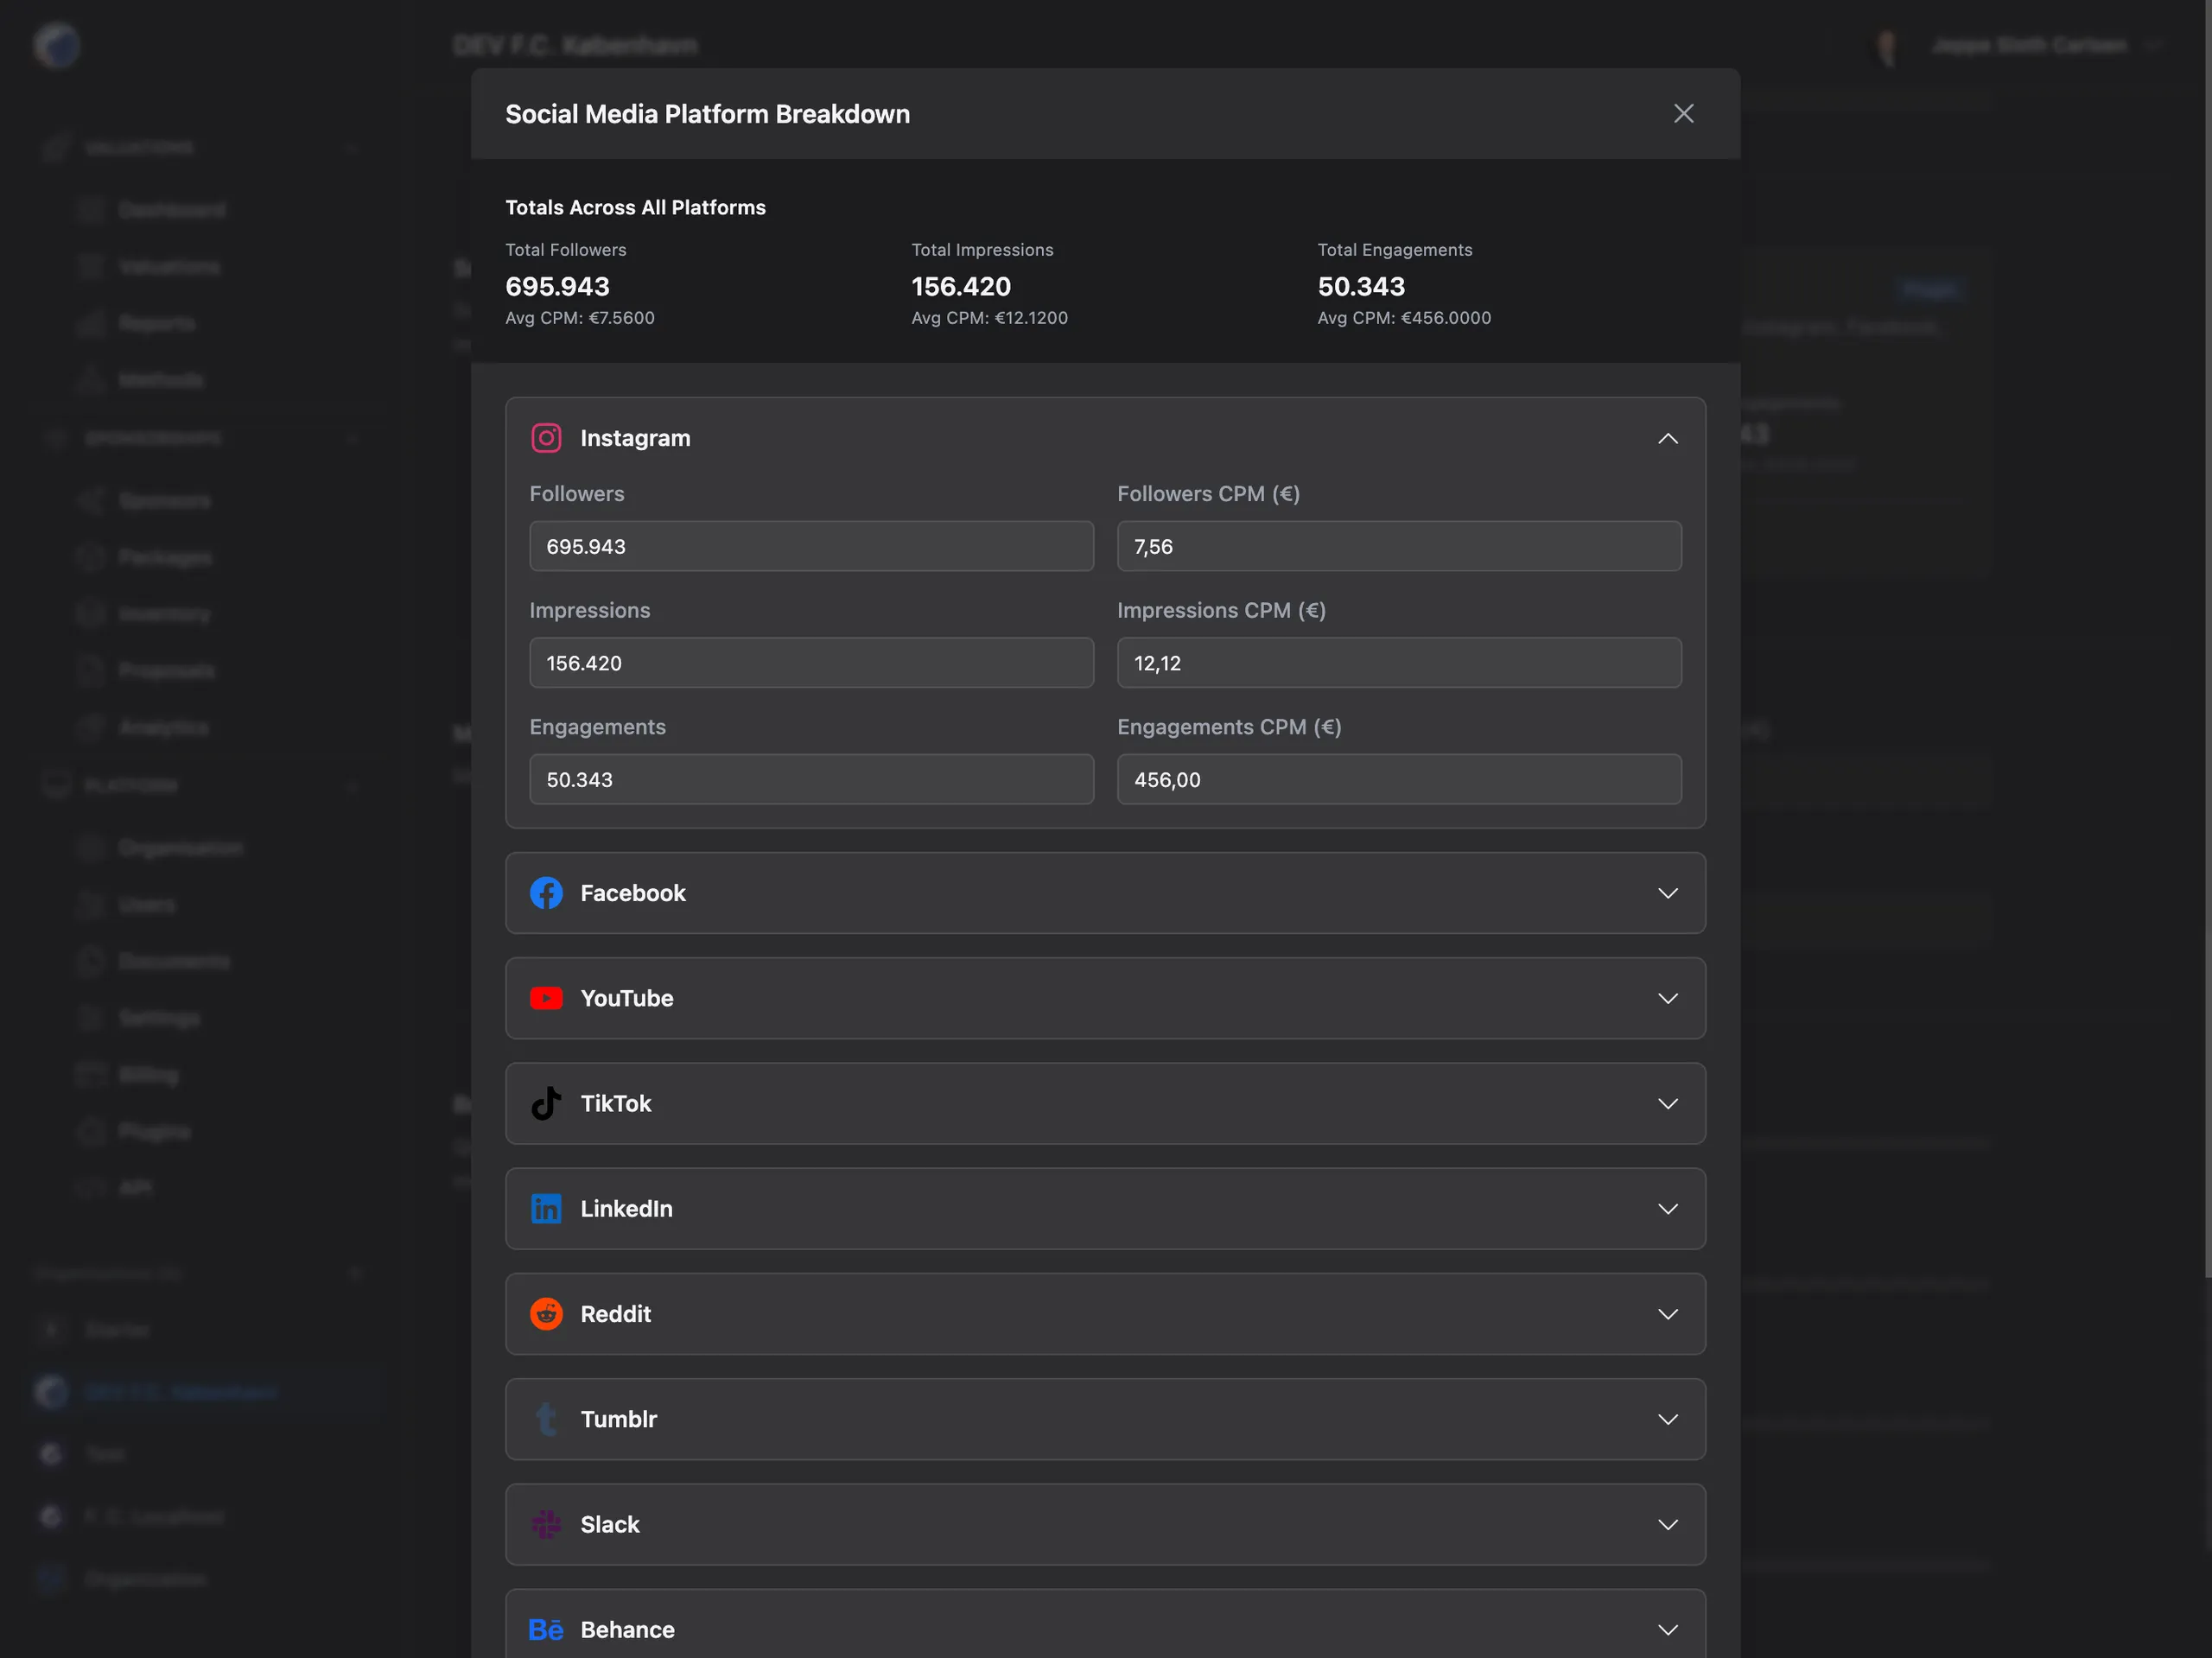
Task: Click the Reddit section title
Action: tap(616, 1314)
